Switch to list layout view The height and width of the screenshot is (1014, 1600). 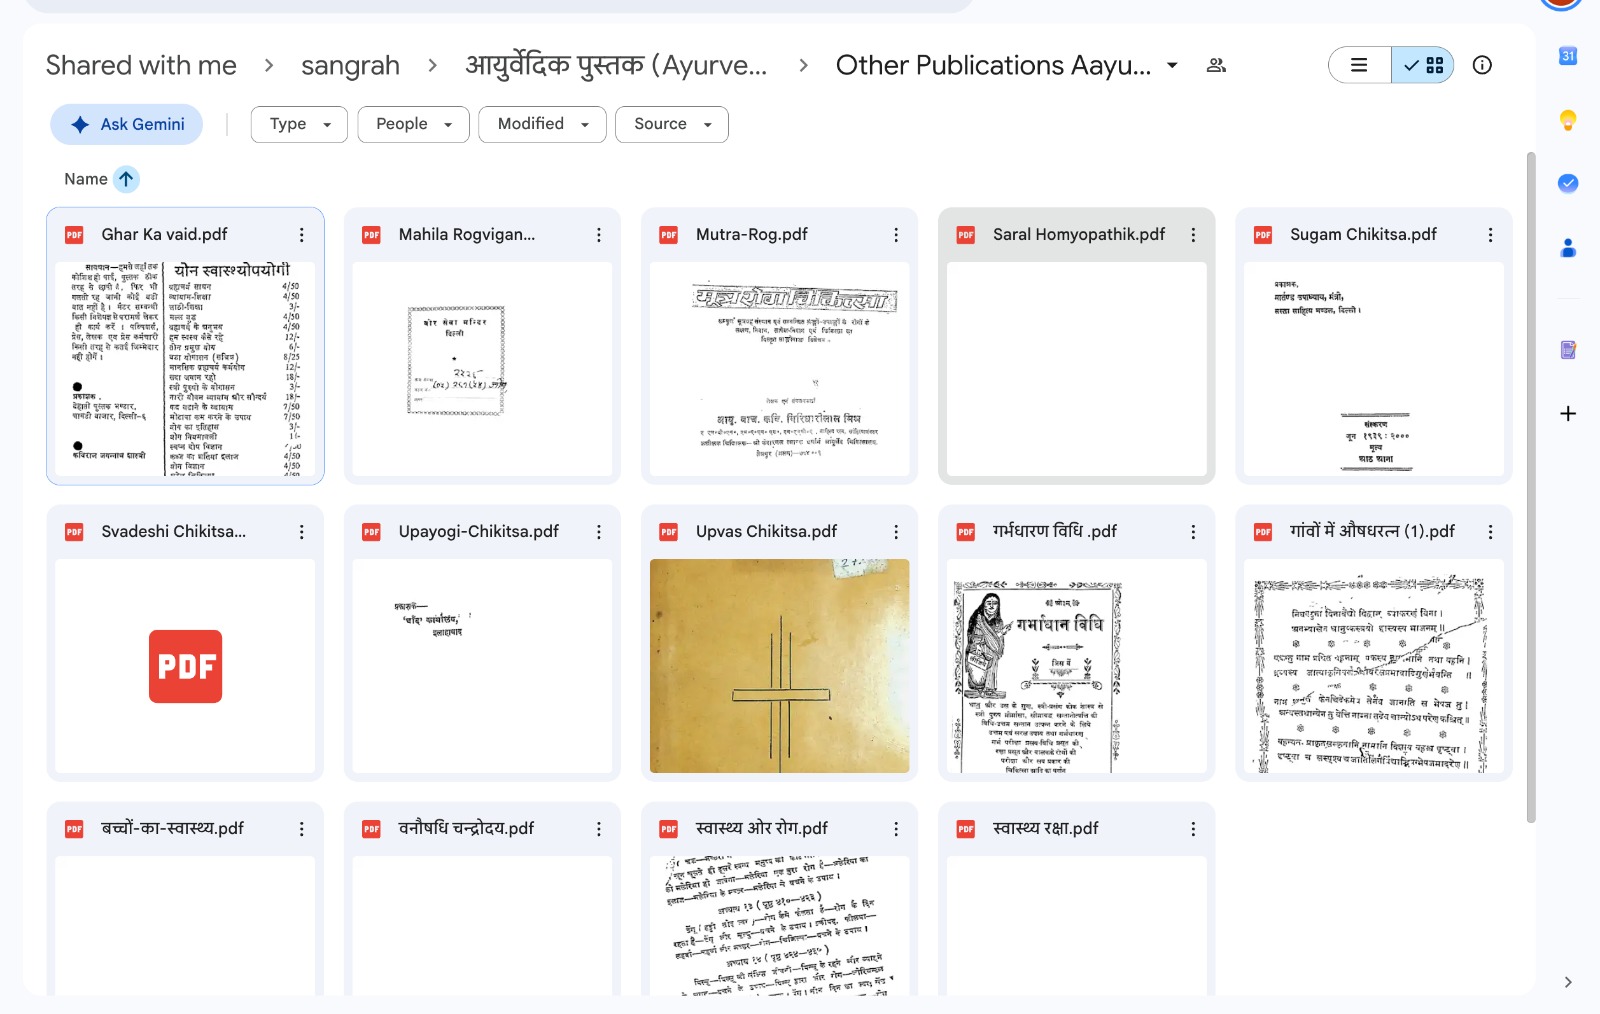(1360, 65)
